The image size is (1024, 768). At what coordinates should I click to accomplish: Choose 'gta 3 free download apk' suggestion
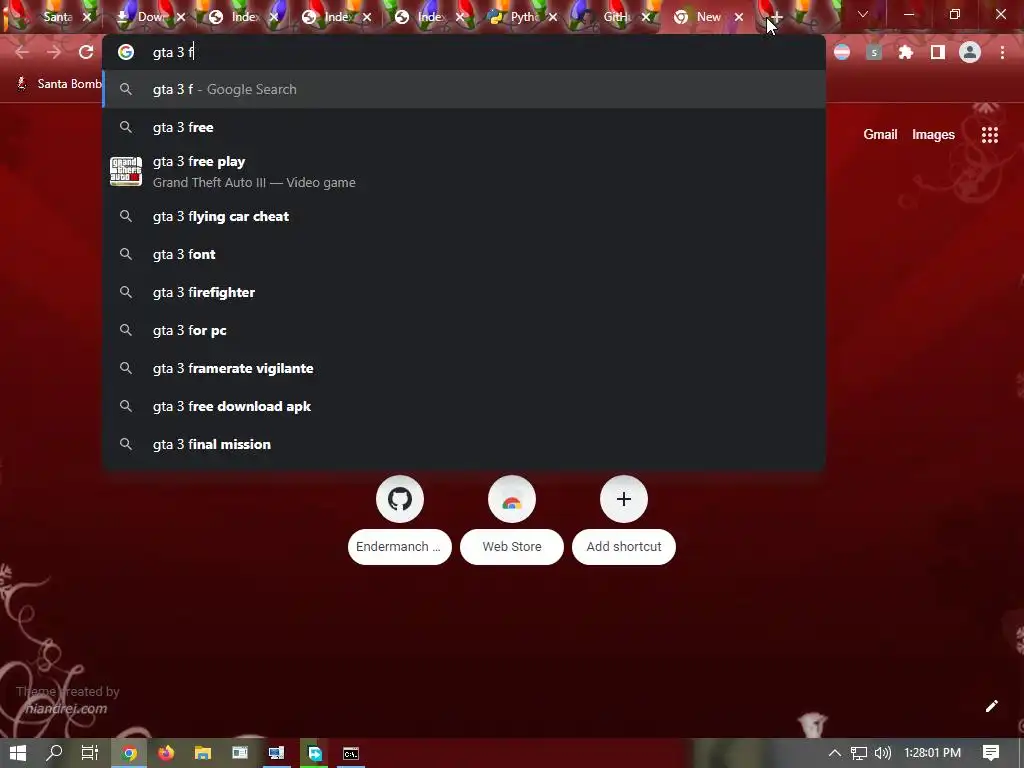coord(464,406)
